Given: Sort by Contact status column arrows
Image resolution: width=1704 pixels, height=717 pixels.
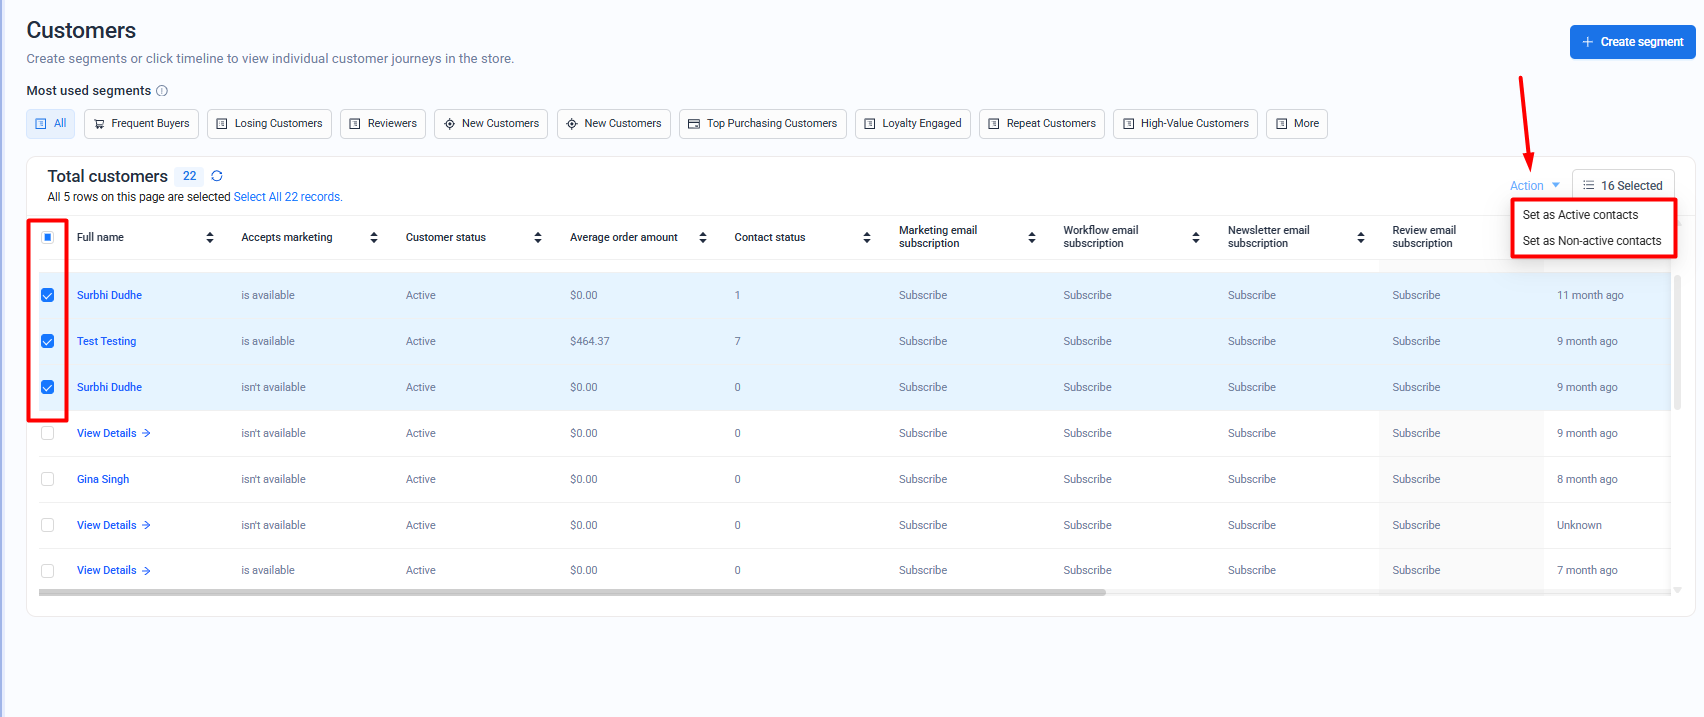Looking at the screenshot, I should pos(867,237).
